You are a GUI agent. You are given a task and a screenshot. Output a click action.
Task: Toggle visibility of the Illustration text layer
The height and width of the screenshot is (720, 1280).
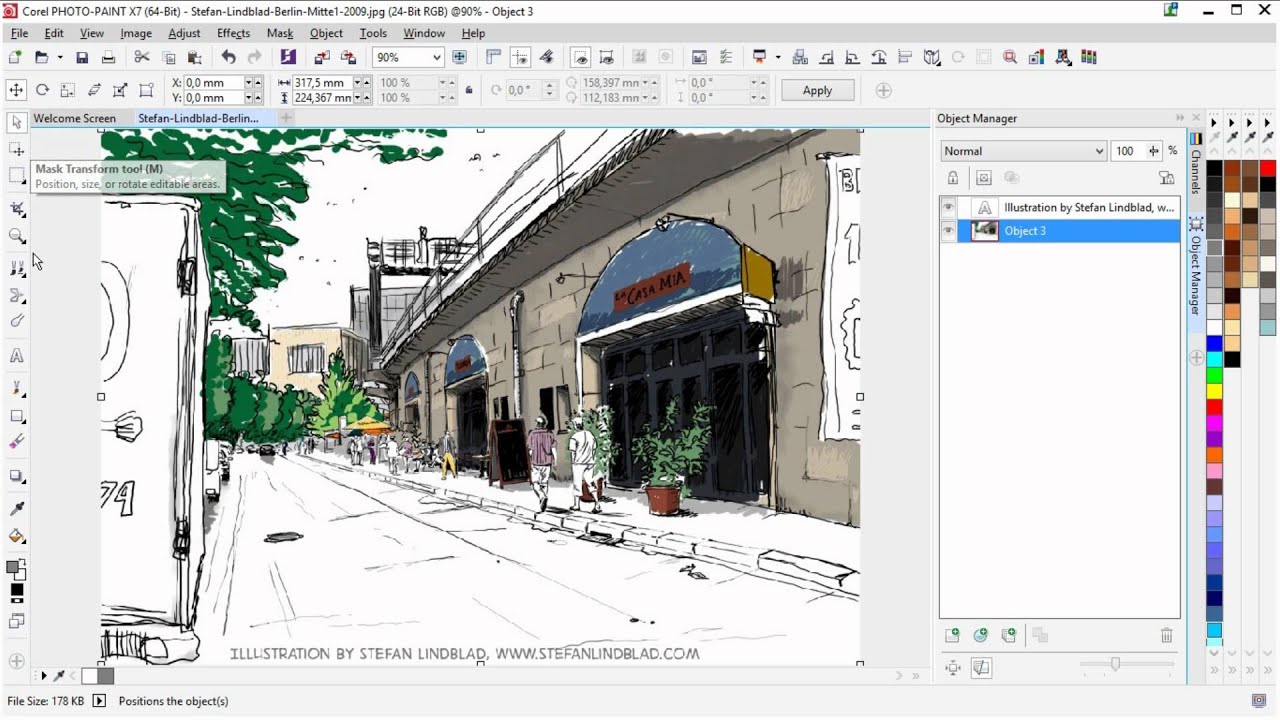(948, 208)
